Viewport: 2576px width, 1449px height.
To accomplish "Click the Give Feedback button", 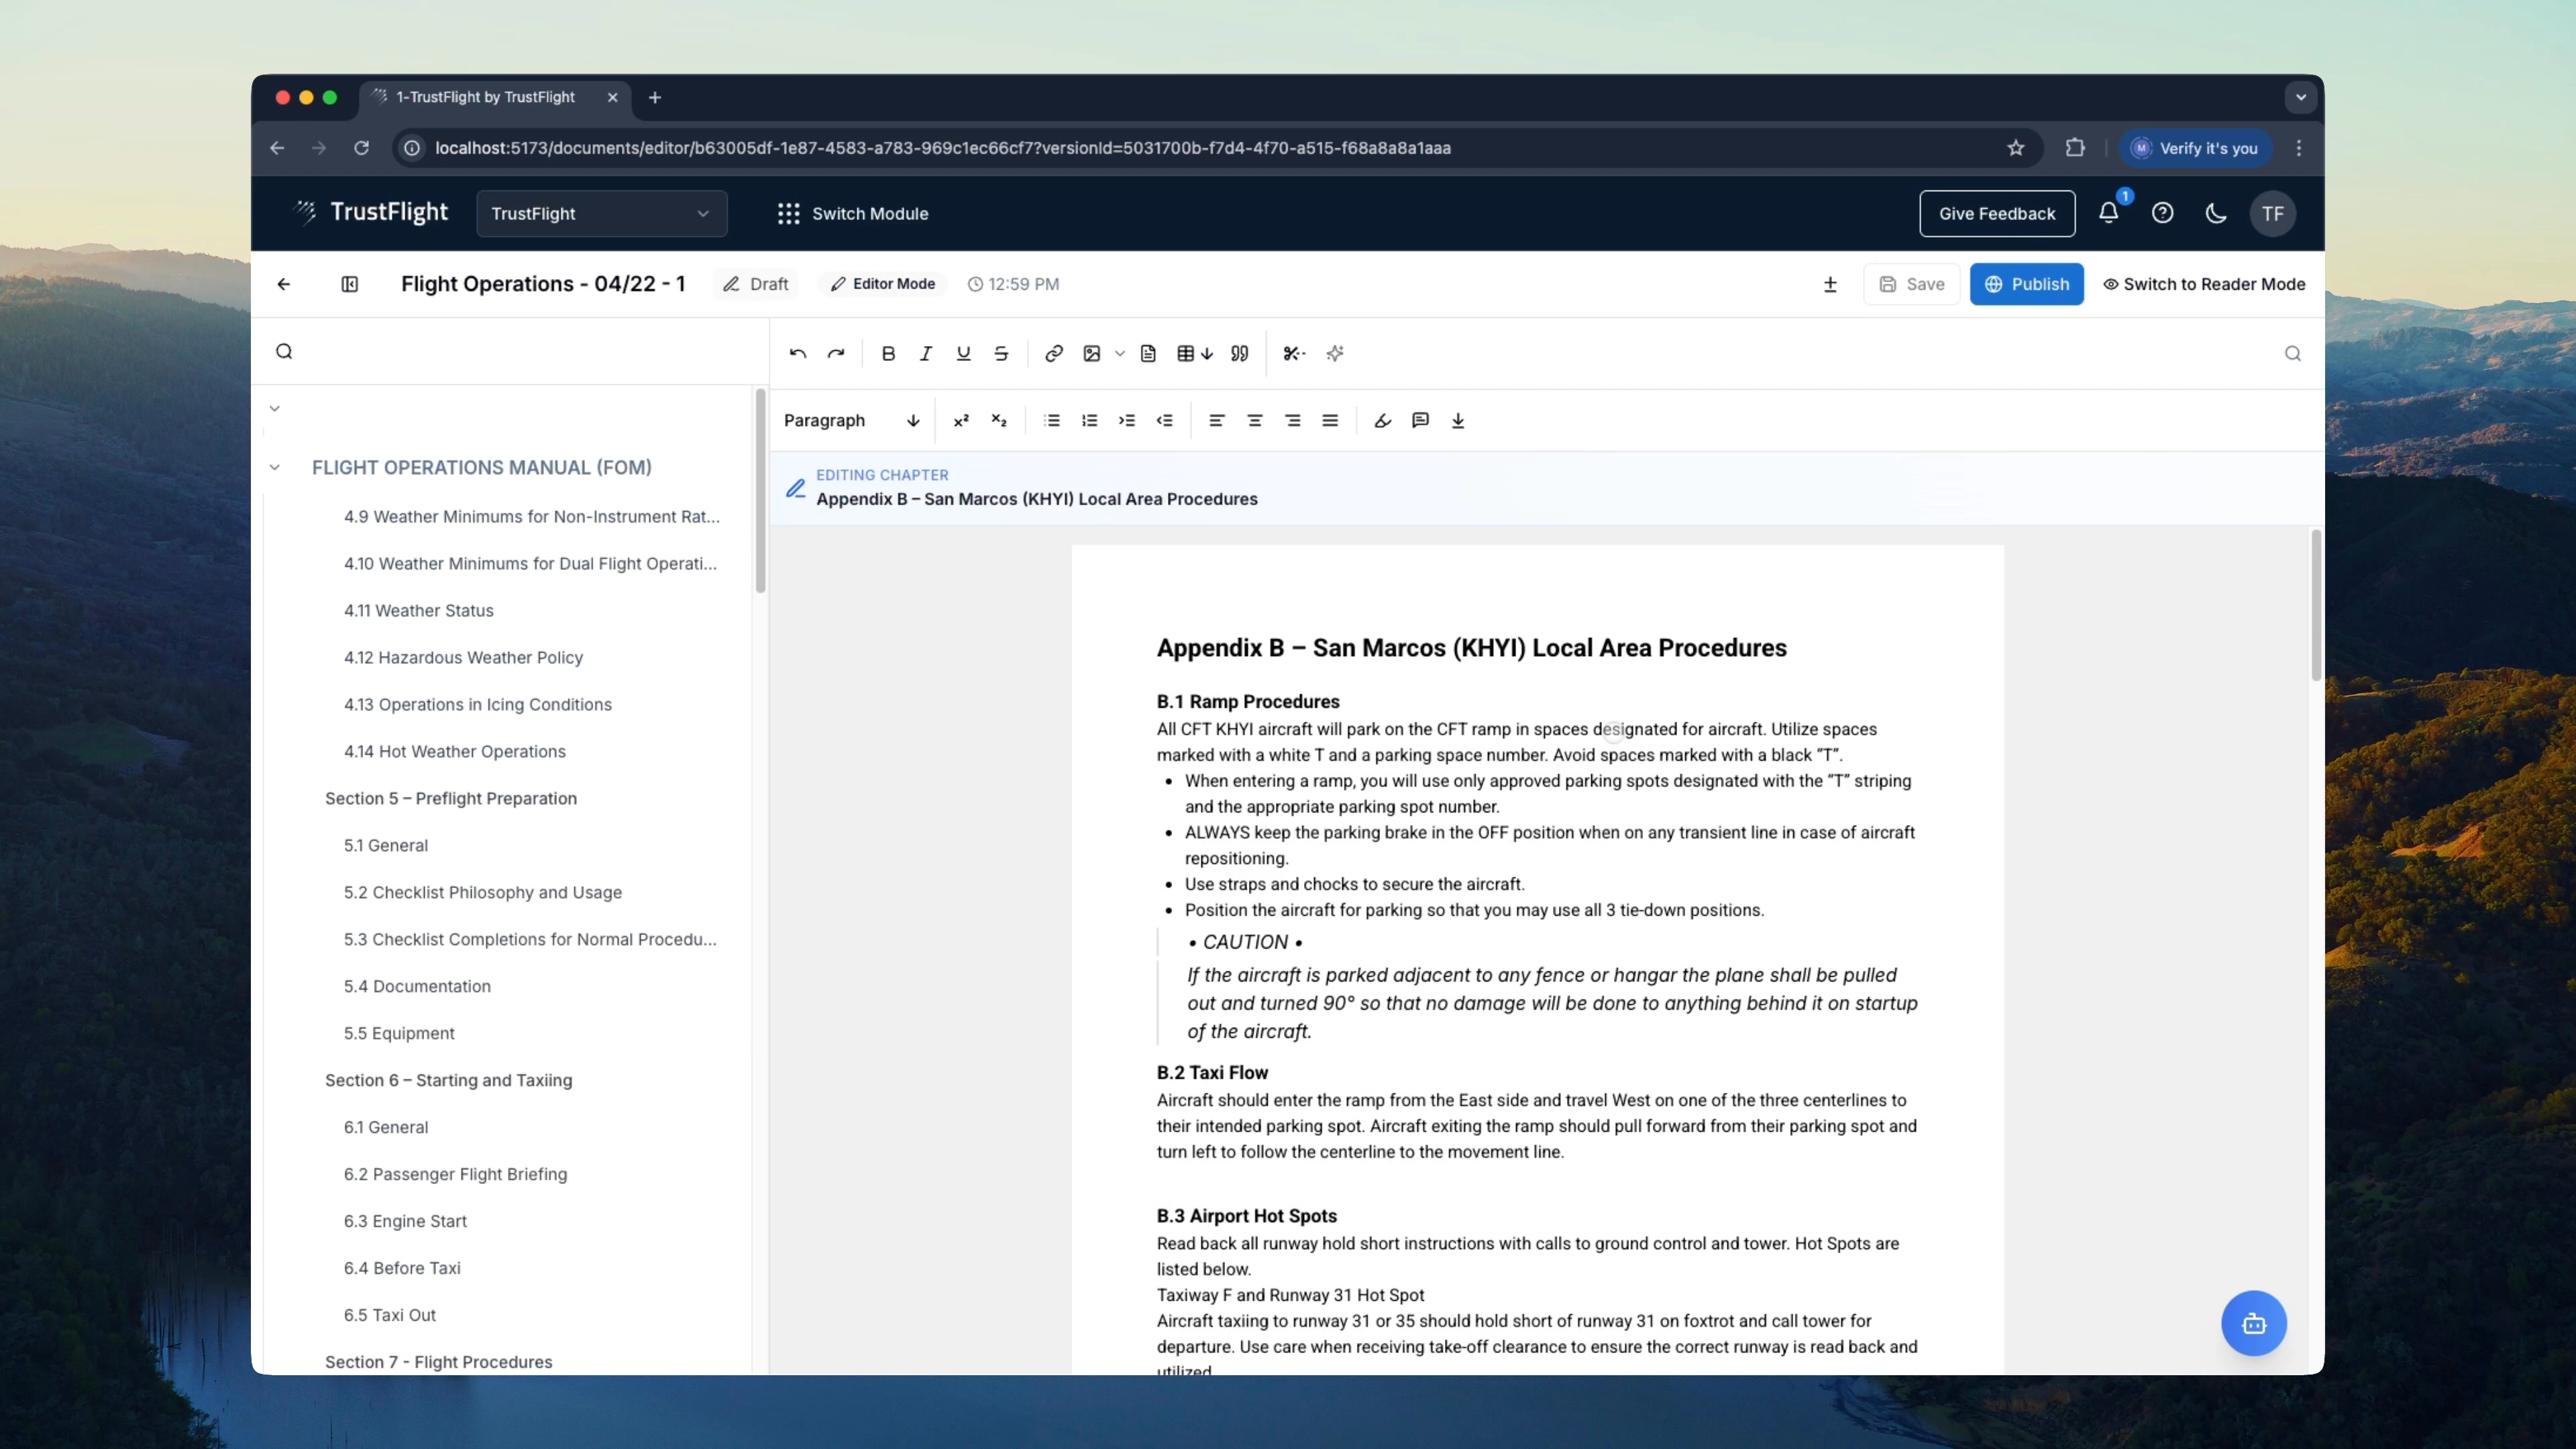I will [1996, 213].
